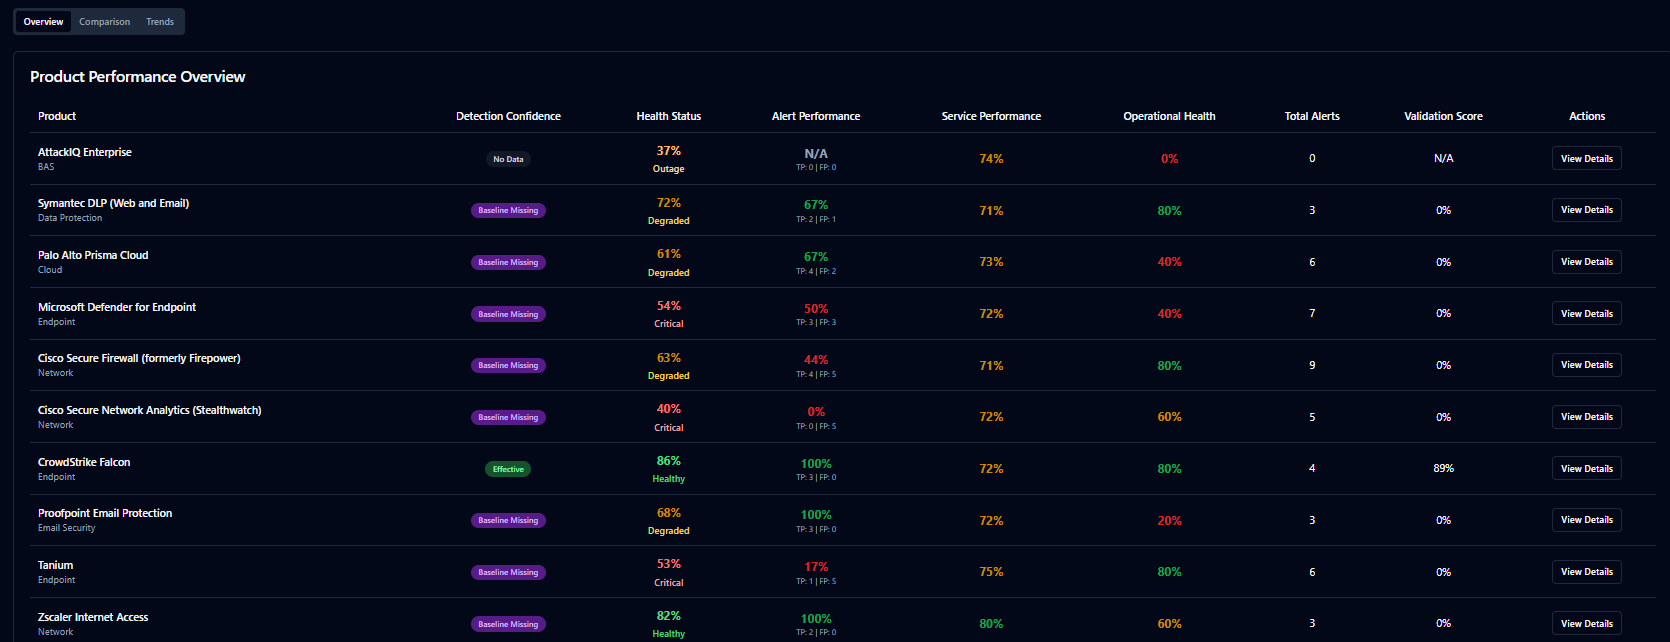
Task: Click the 89% validation score
Action: pyautogui.click(x=1443, y=468)
